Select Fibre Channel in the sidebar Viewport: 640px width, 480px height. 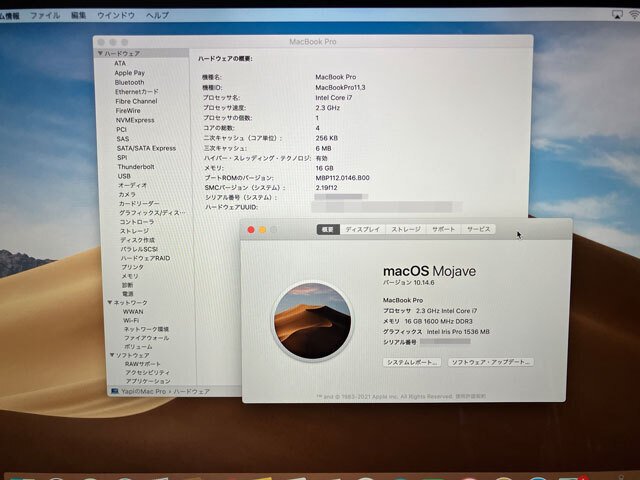(136, 101)
